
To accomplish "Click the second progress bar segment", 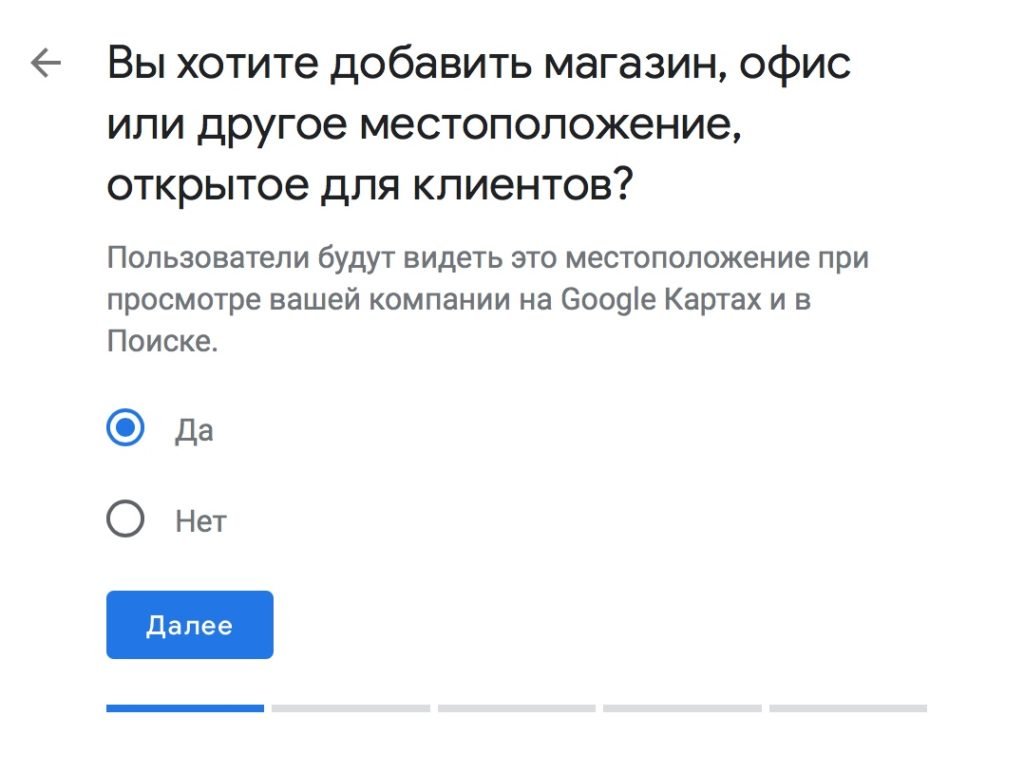I will (352, 709).
